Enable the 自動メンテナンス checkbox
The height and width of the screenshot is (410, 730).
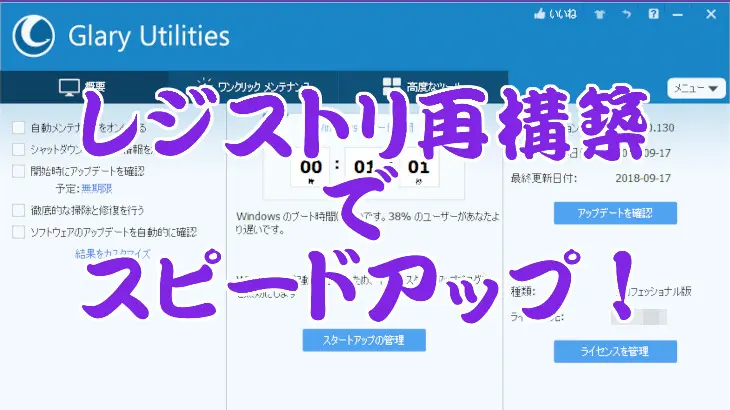click(x=19, y=128)
